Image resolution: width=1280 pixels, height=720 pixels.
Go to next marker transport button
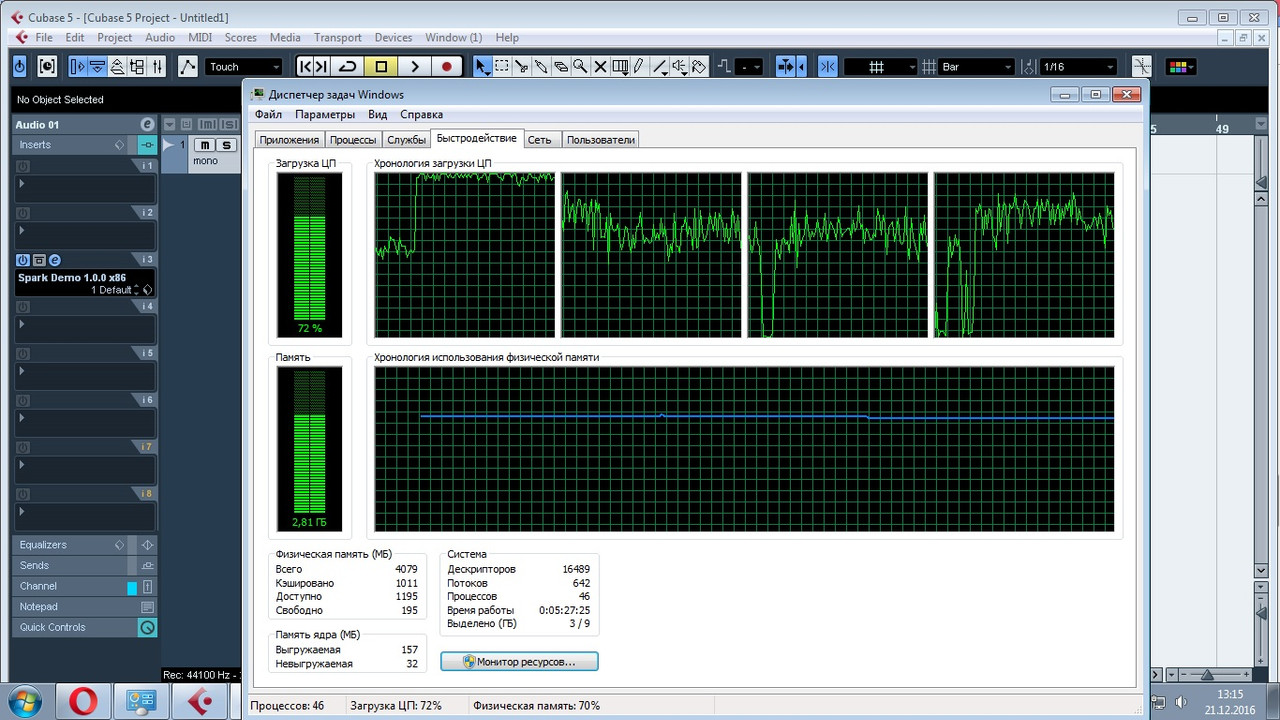(321, 66)
